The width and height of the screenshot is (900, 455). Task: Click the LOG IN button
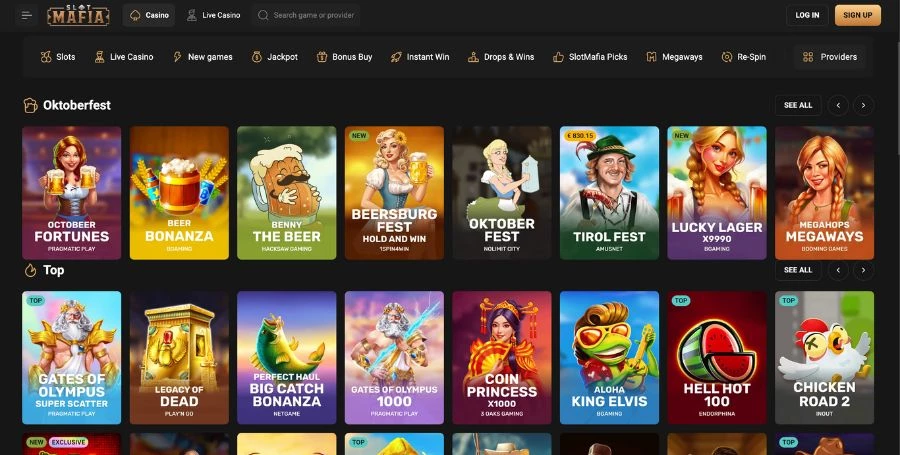(807, 15)
